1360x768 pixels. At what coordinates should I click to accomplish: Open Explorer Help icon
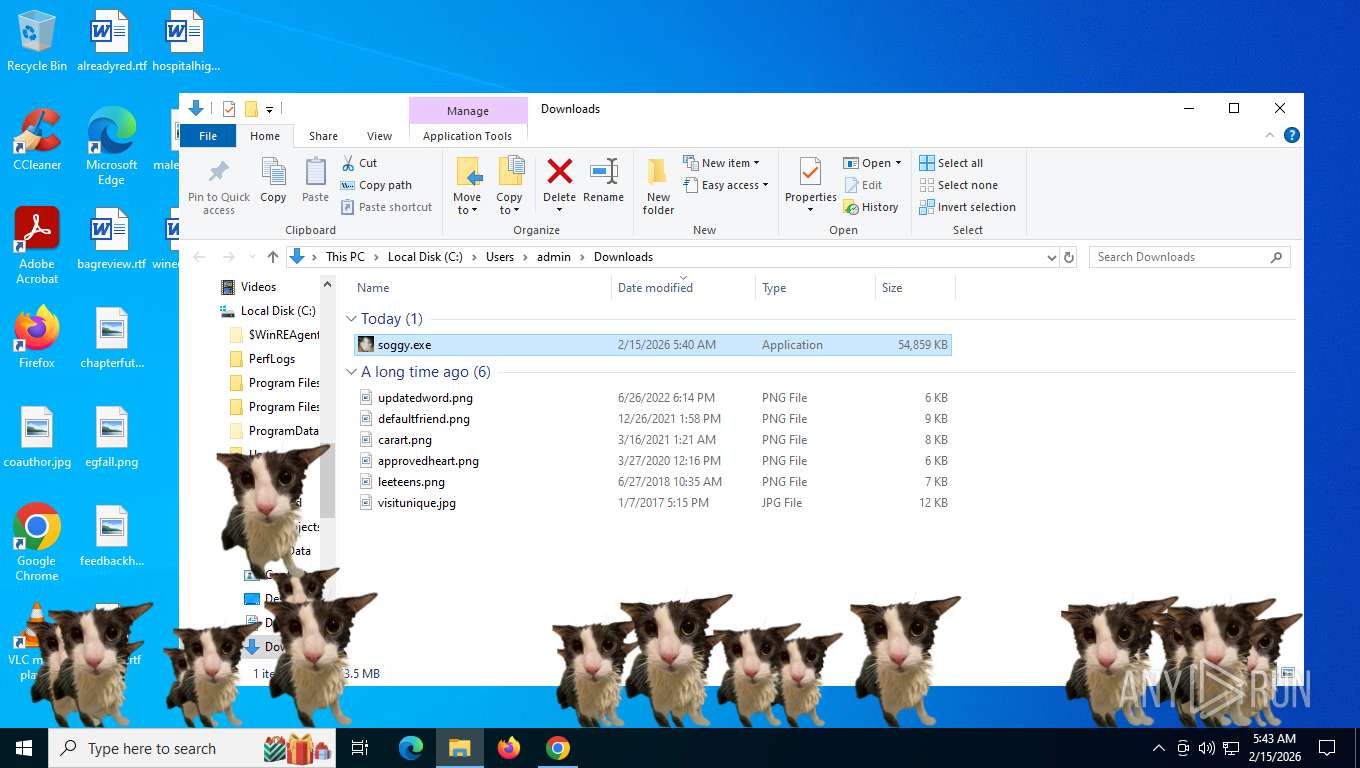coord(1291,135)
